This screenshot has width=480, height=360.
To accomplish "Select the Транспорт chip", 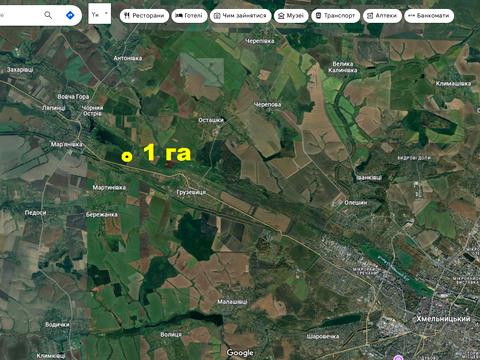I will pyautogui.click(x=336, y=16).
